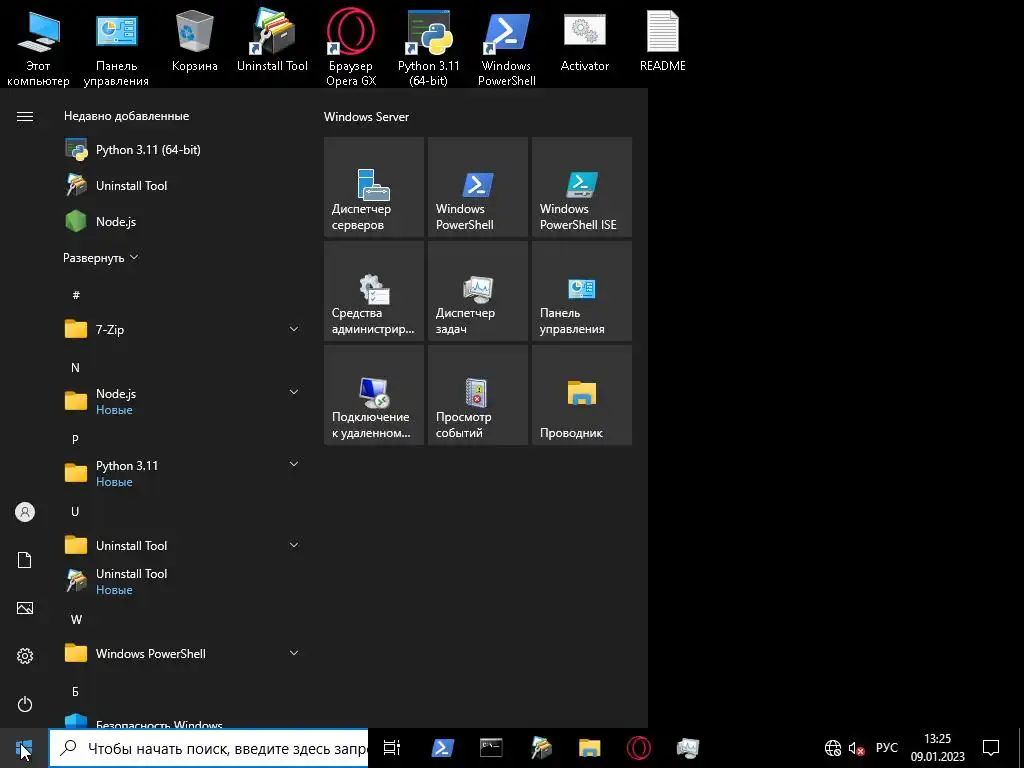
Task: Click the P letter header in the app list
Action: (x=75, y=440)
